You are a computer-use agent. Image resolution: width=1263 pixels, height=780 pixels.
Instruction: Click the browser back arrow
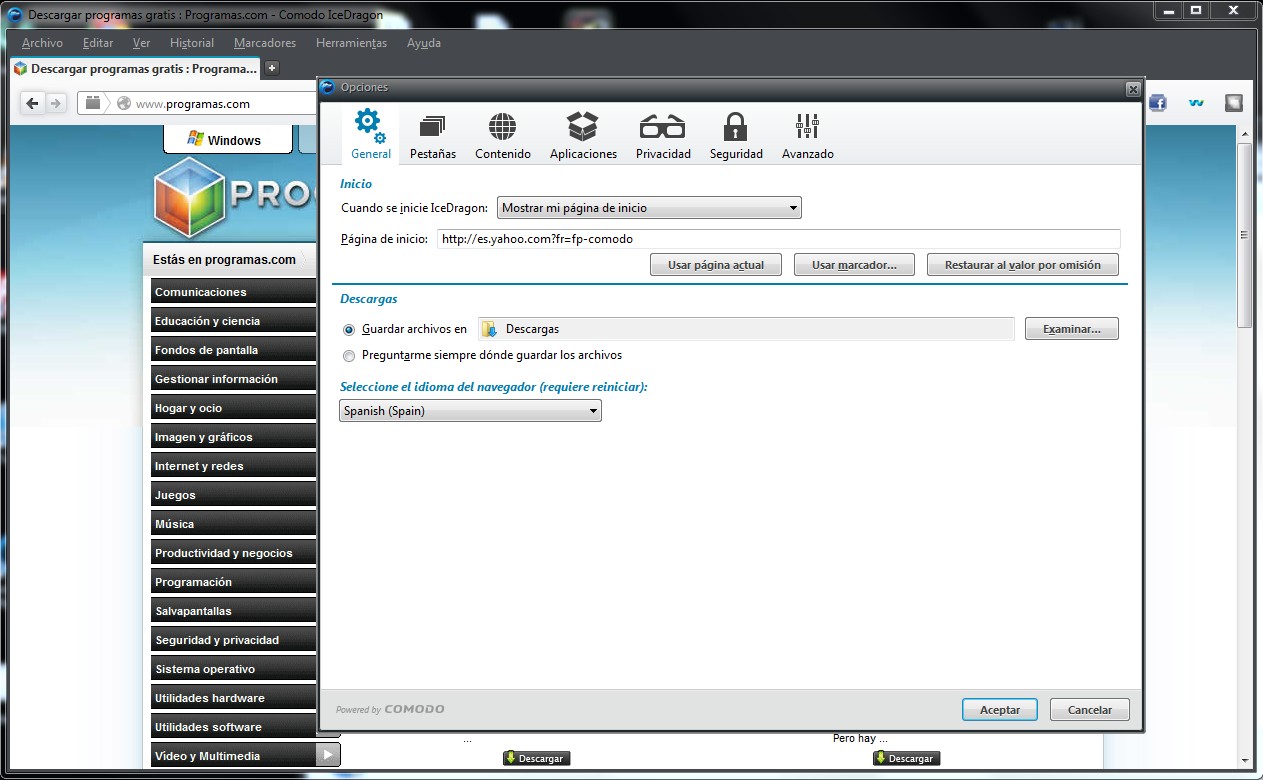pos(33,103)
